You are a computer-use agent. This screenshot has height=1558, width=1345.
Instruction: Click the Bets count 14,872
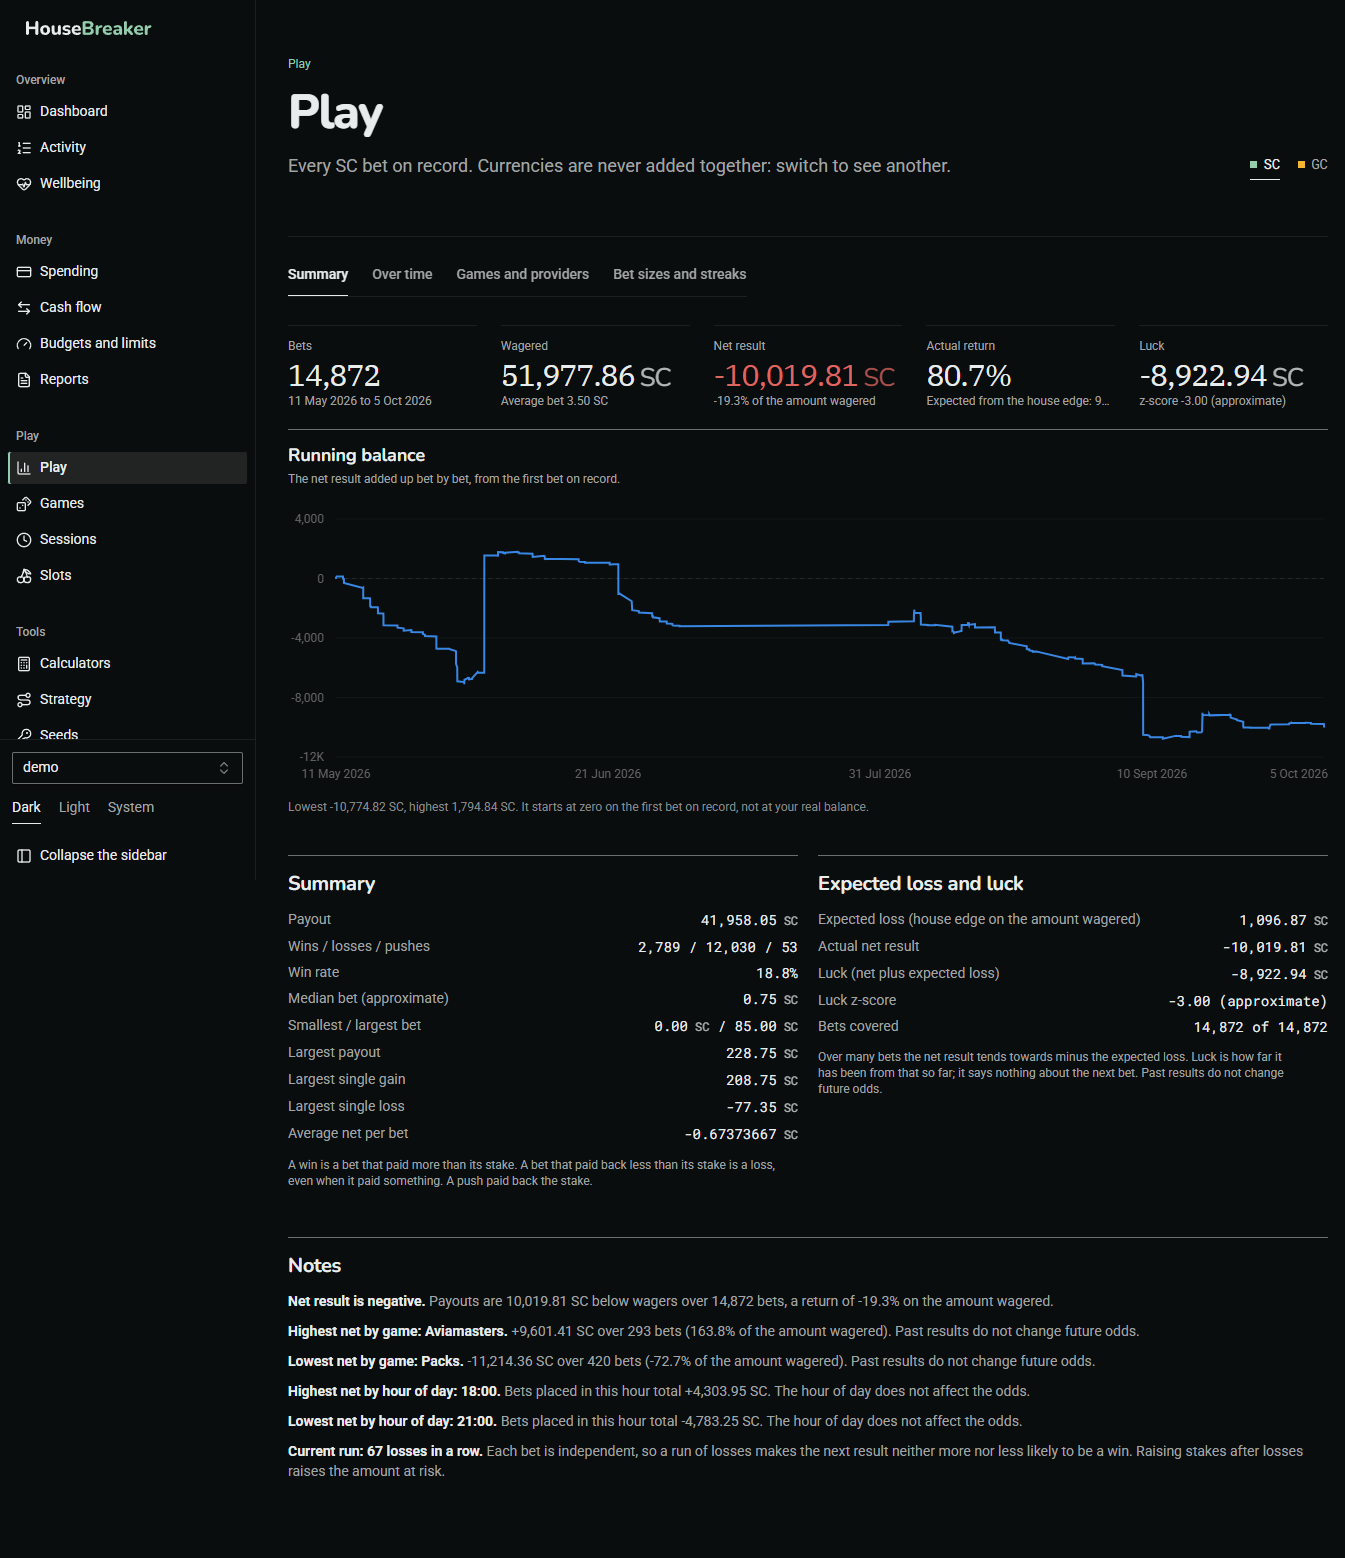tap(334, 376)
